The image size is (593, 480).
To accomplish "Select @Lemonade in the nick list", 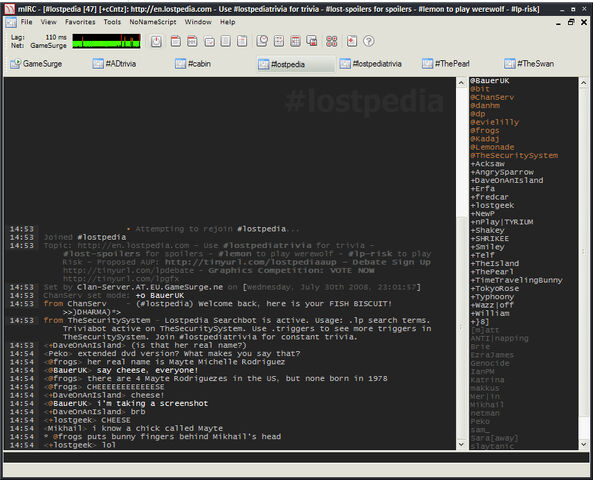I will [x=492, y=147].
